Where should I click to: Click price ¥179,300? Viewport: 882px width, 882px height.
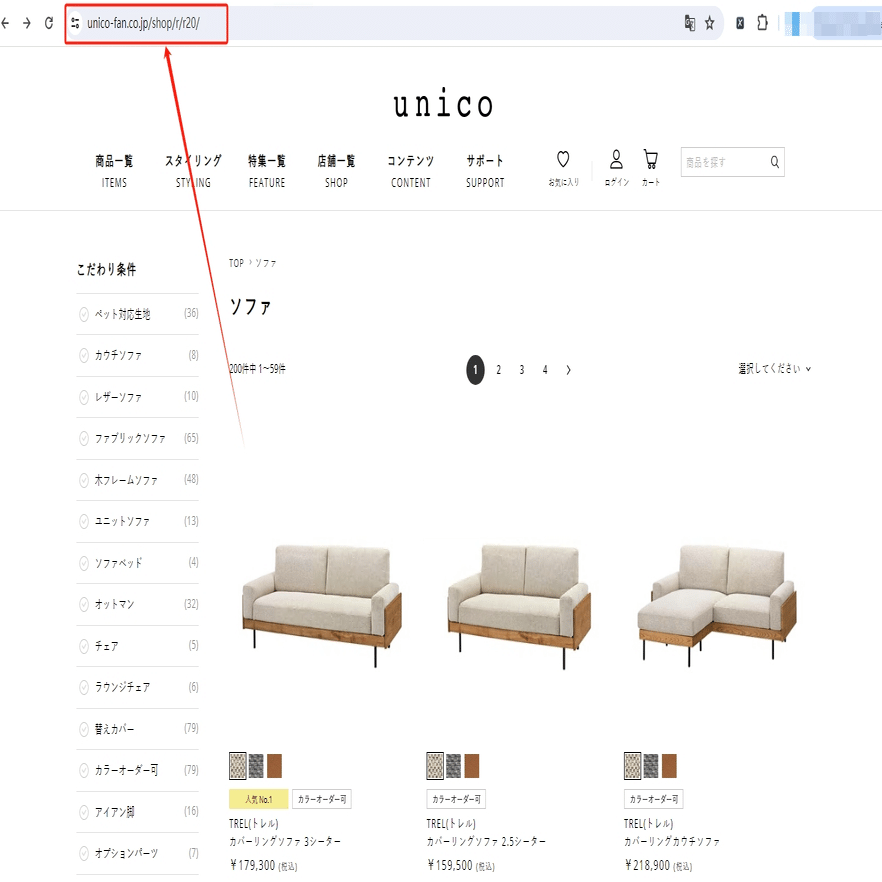253,865
